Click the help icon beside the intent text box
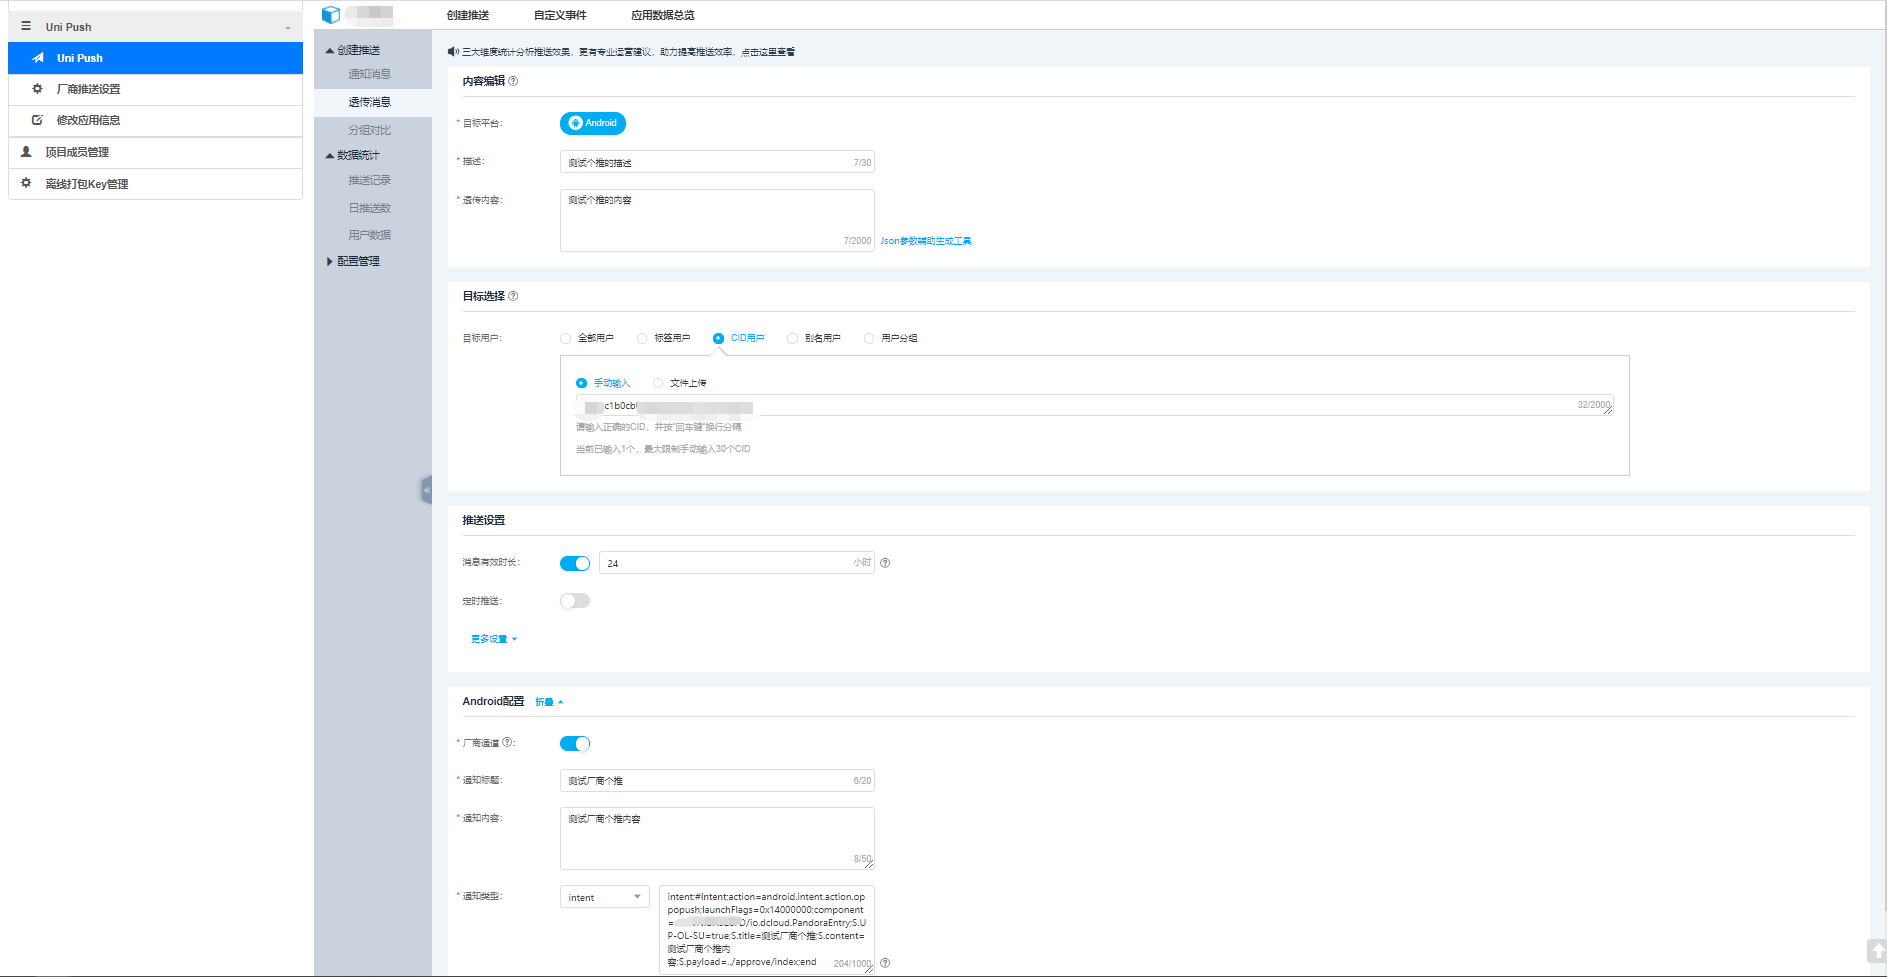The width and height of the screenshot is (1887, 977). pos(885,963)
